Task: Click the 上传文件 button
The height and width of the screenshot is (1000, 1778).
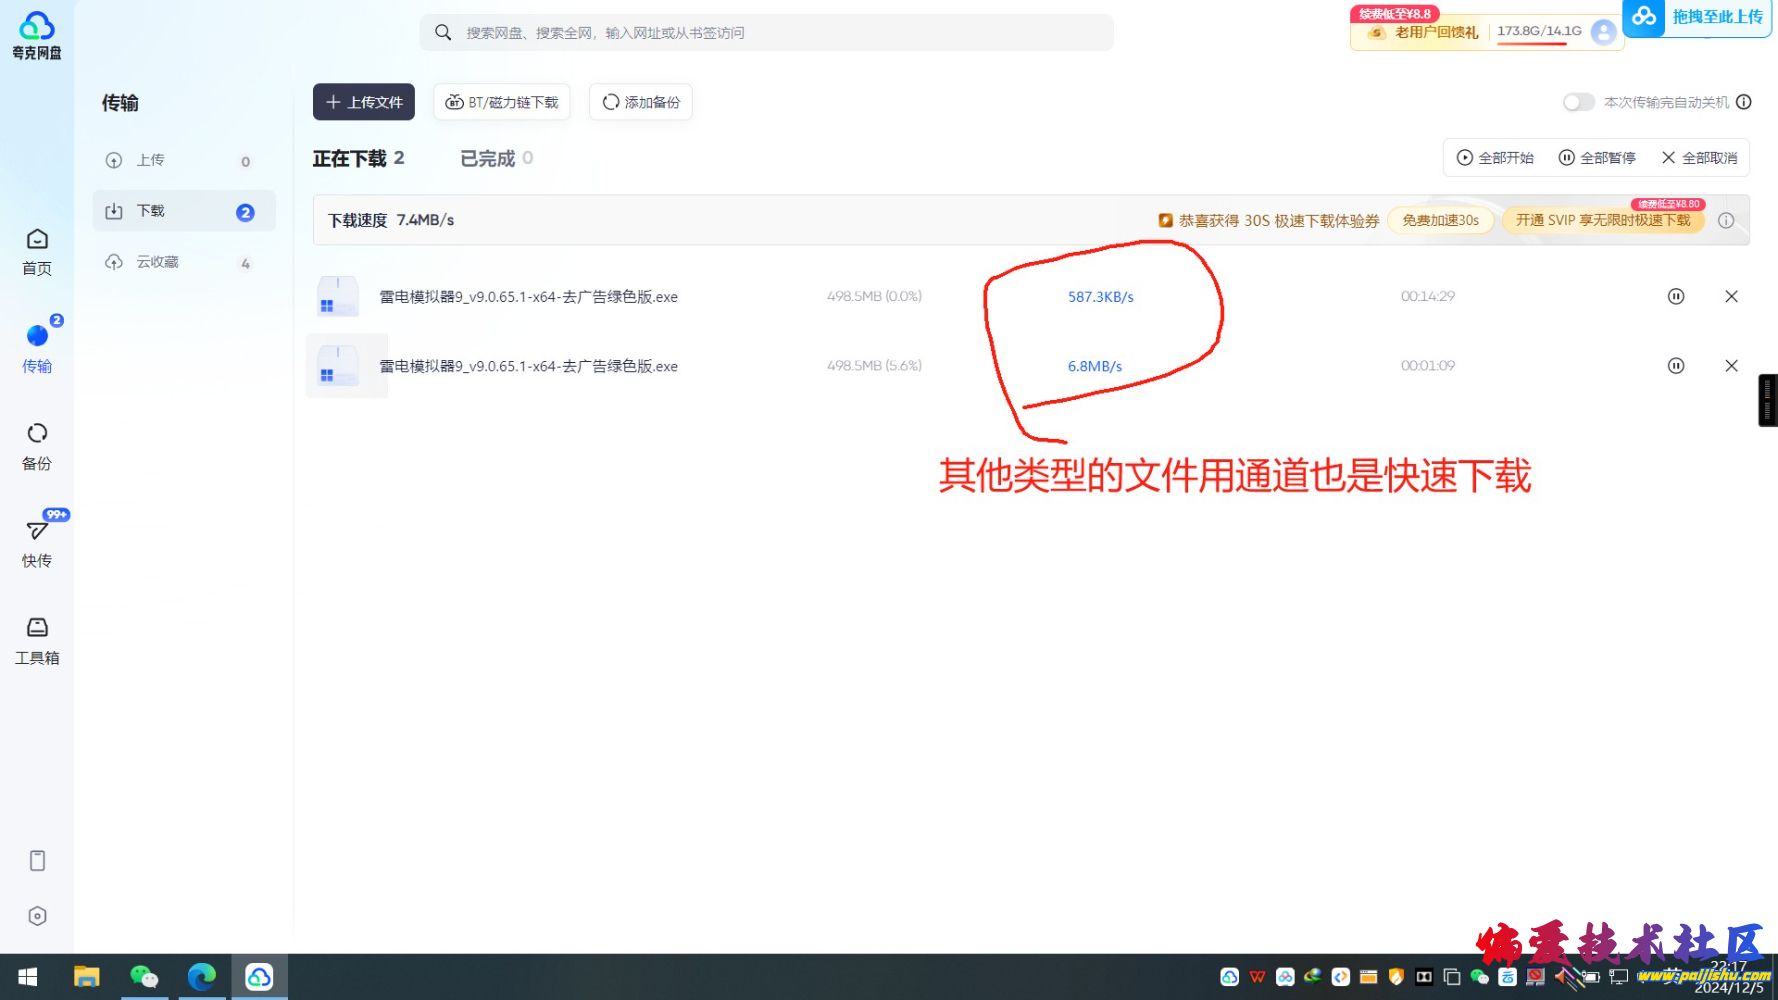Action: (364, 102)
